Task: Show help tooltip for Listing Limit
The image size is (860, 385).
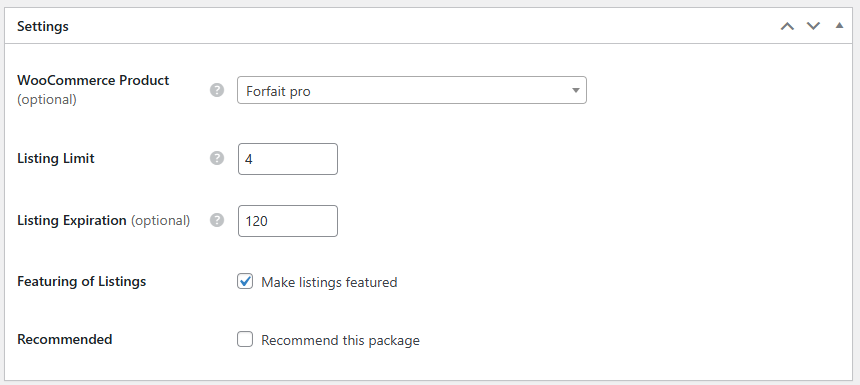Action: 217,158
